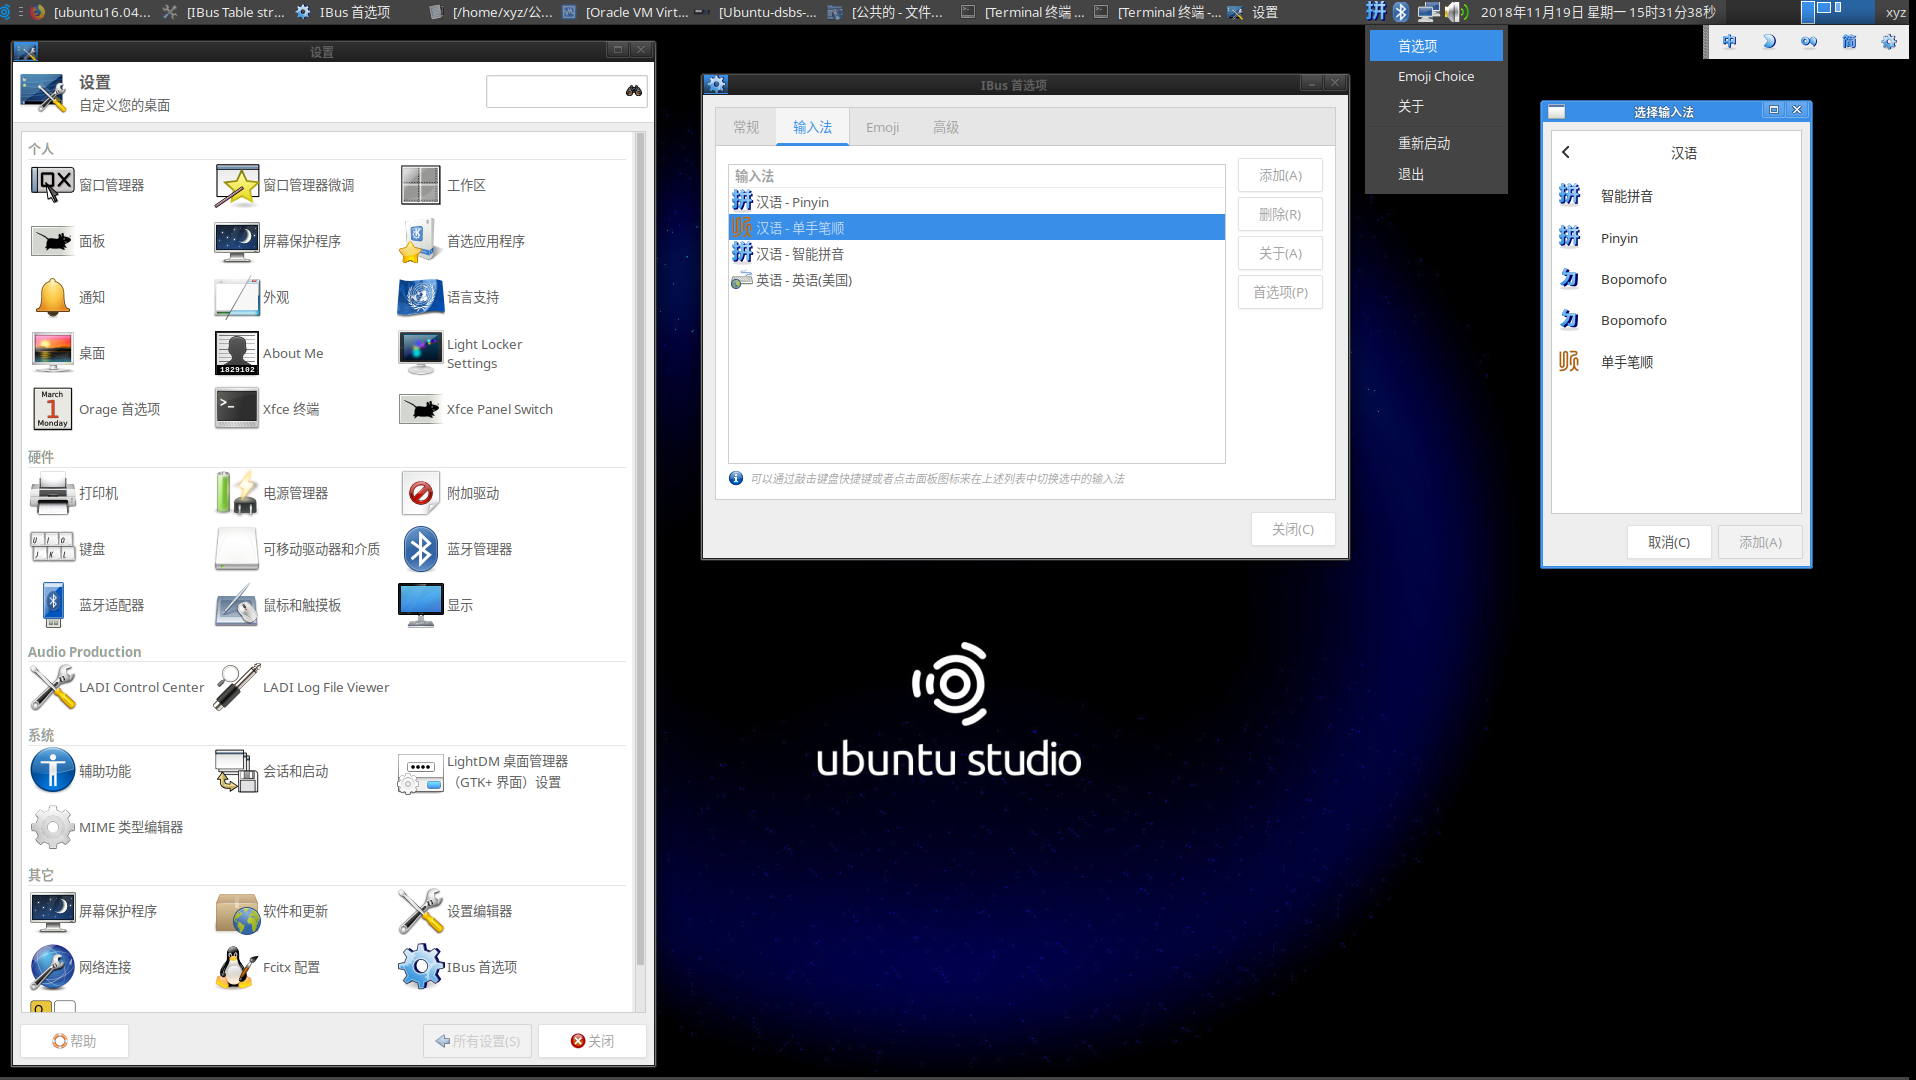Select 关于 in IBus tray menu
1916x1080 pixels.
click(1436, 106)
